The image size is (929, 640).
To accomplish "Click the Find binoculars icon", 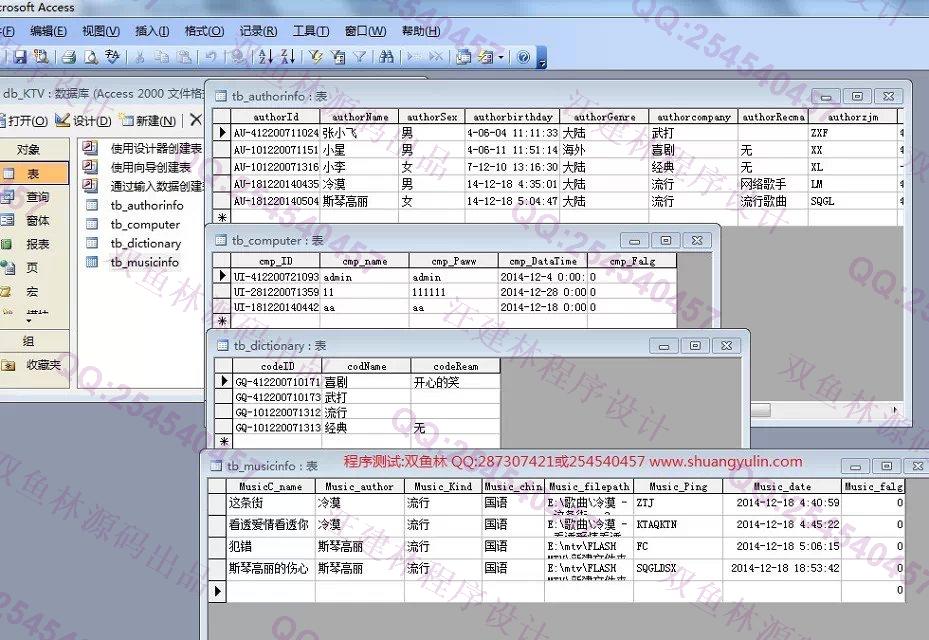I will pyautogui.click(x=386, y=57).
